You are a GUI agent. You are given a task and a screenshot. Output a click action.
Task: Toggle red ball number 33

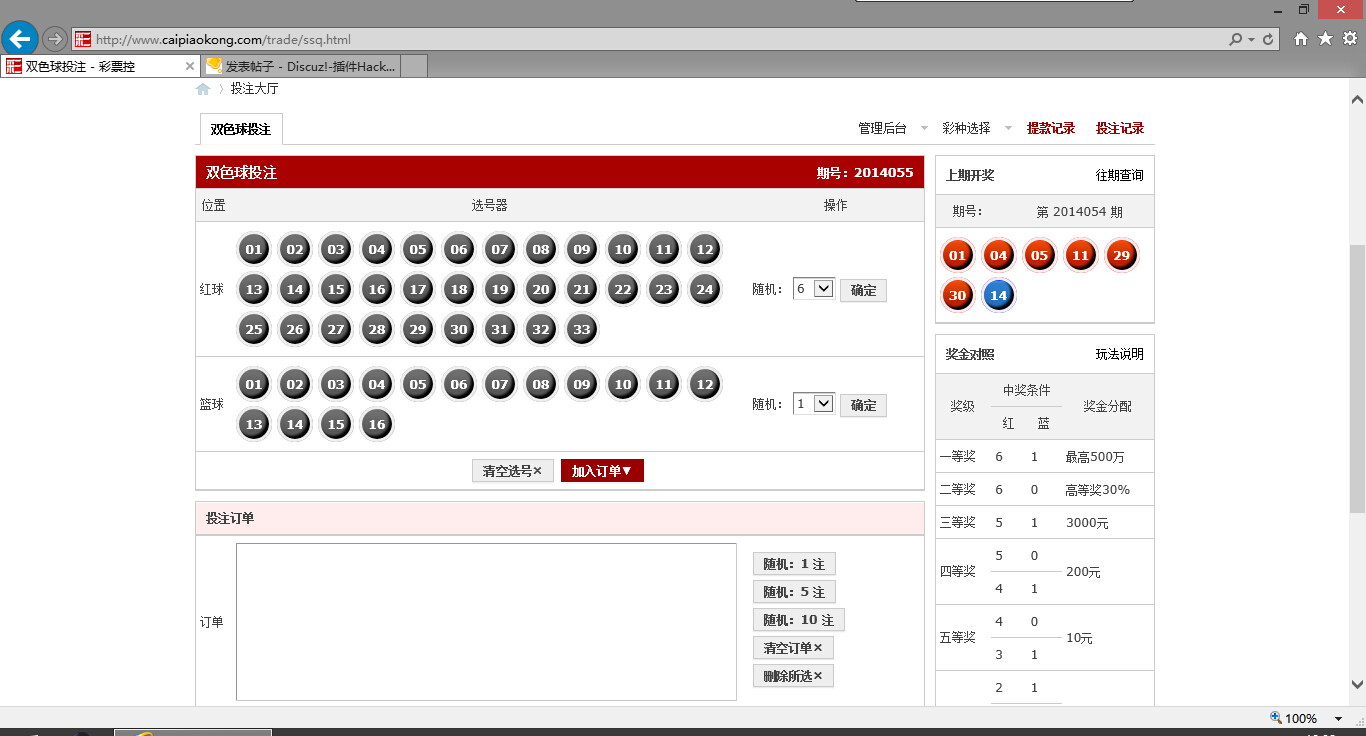[582, 329]
